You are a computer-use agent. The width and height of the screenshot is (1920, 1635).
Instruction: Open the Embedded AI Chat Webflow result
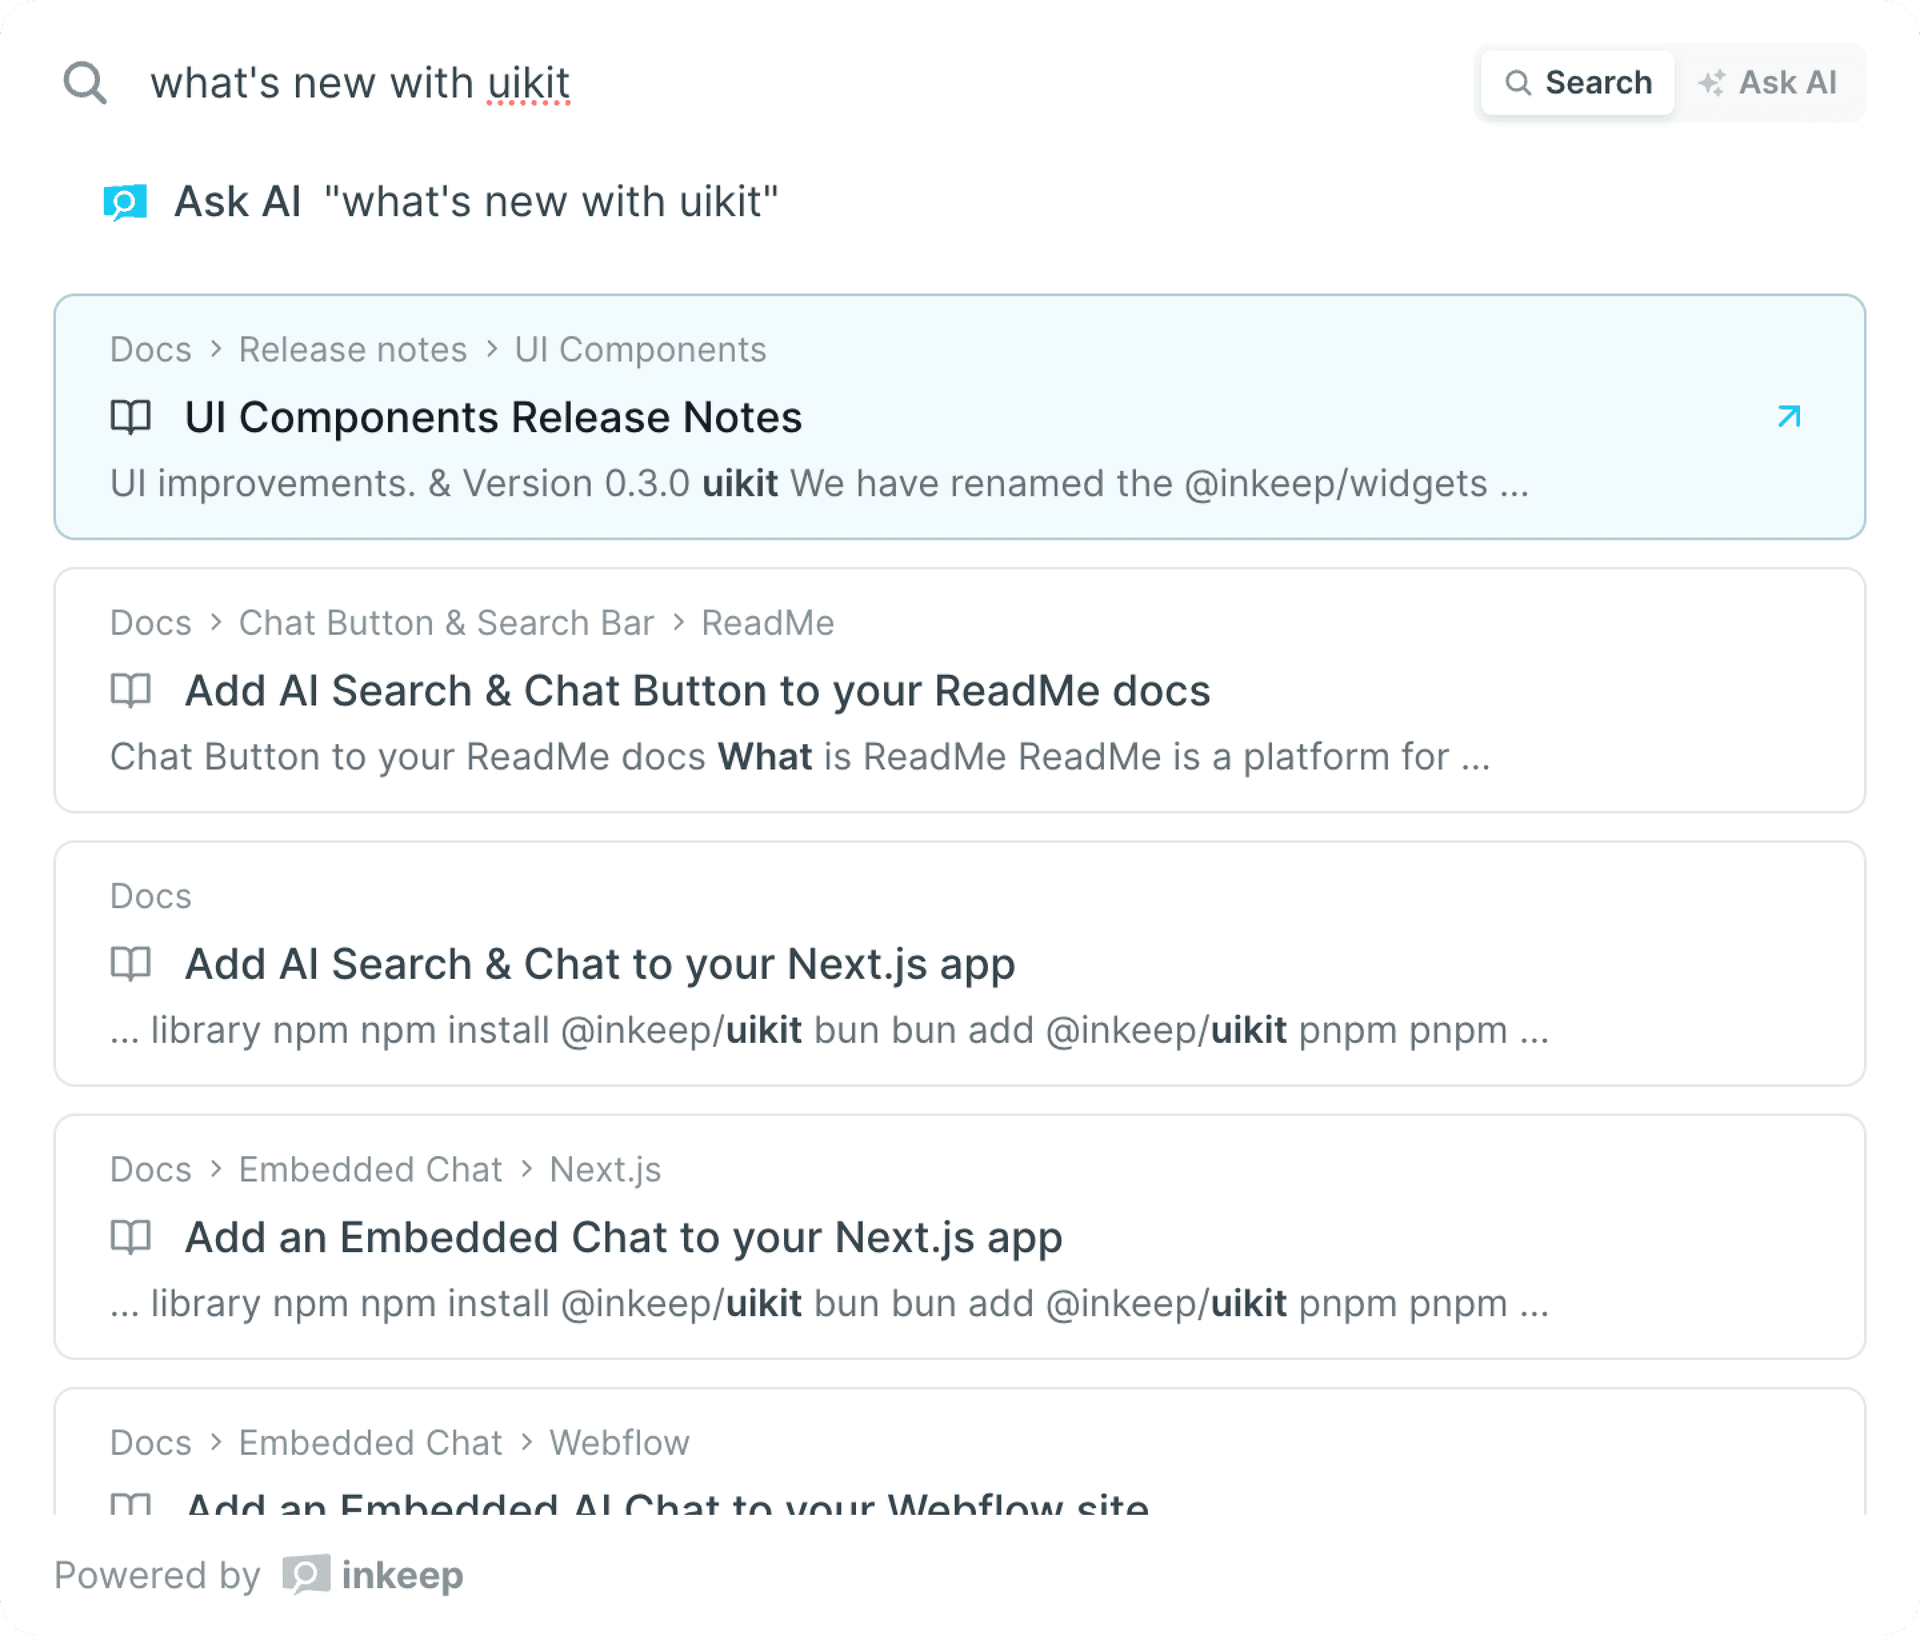[x=667, y=1500]
